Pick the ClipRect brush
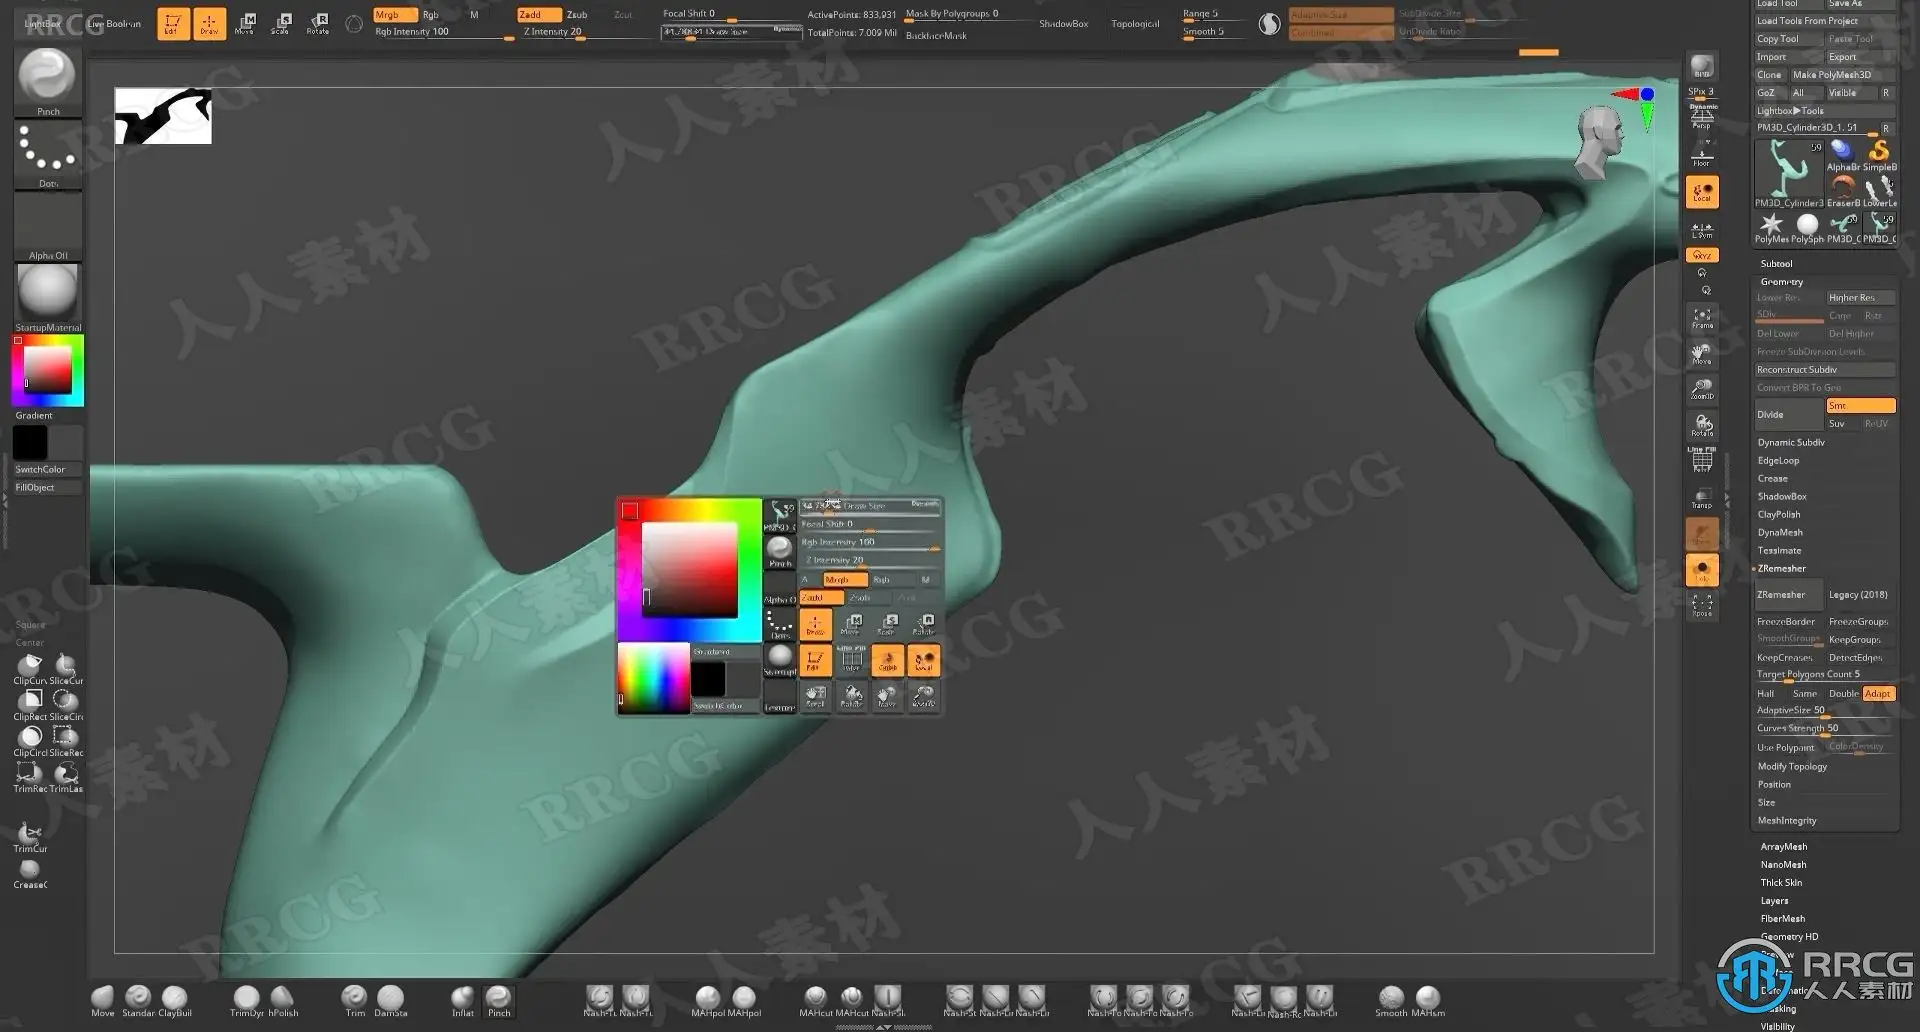1920x1032 pixels. pyautogui.click(x=30, y=705)
